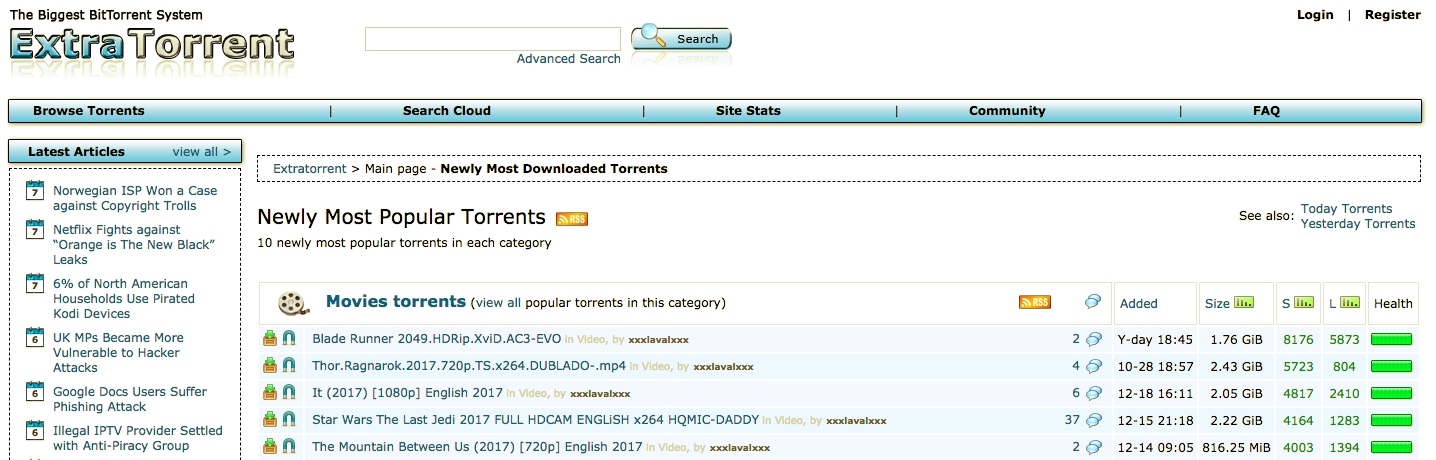Open the Browse Torrents menu
1436x460 pixels.
pyautogui.click(x=89, y=111)
